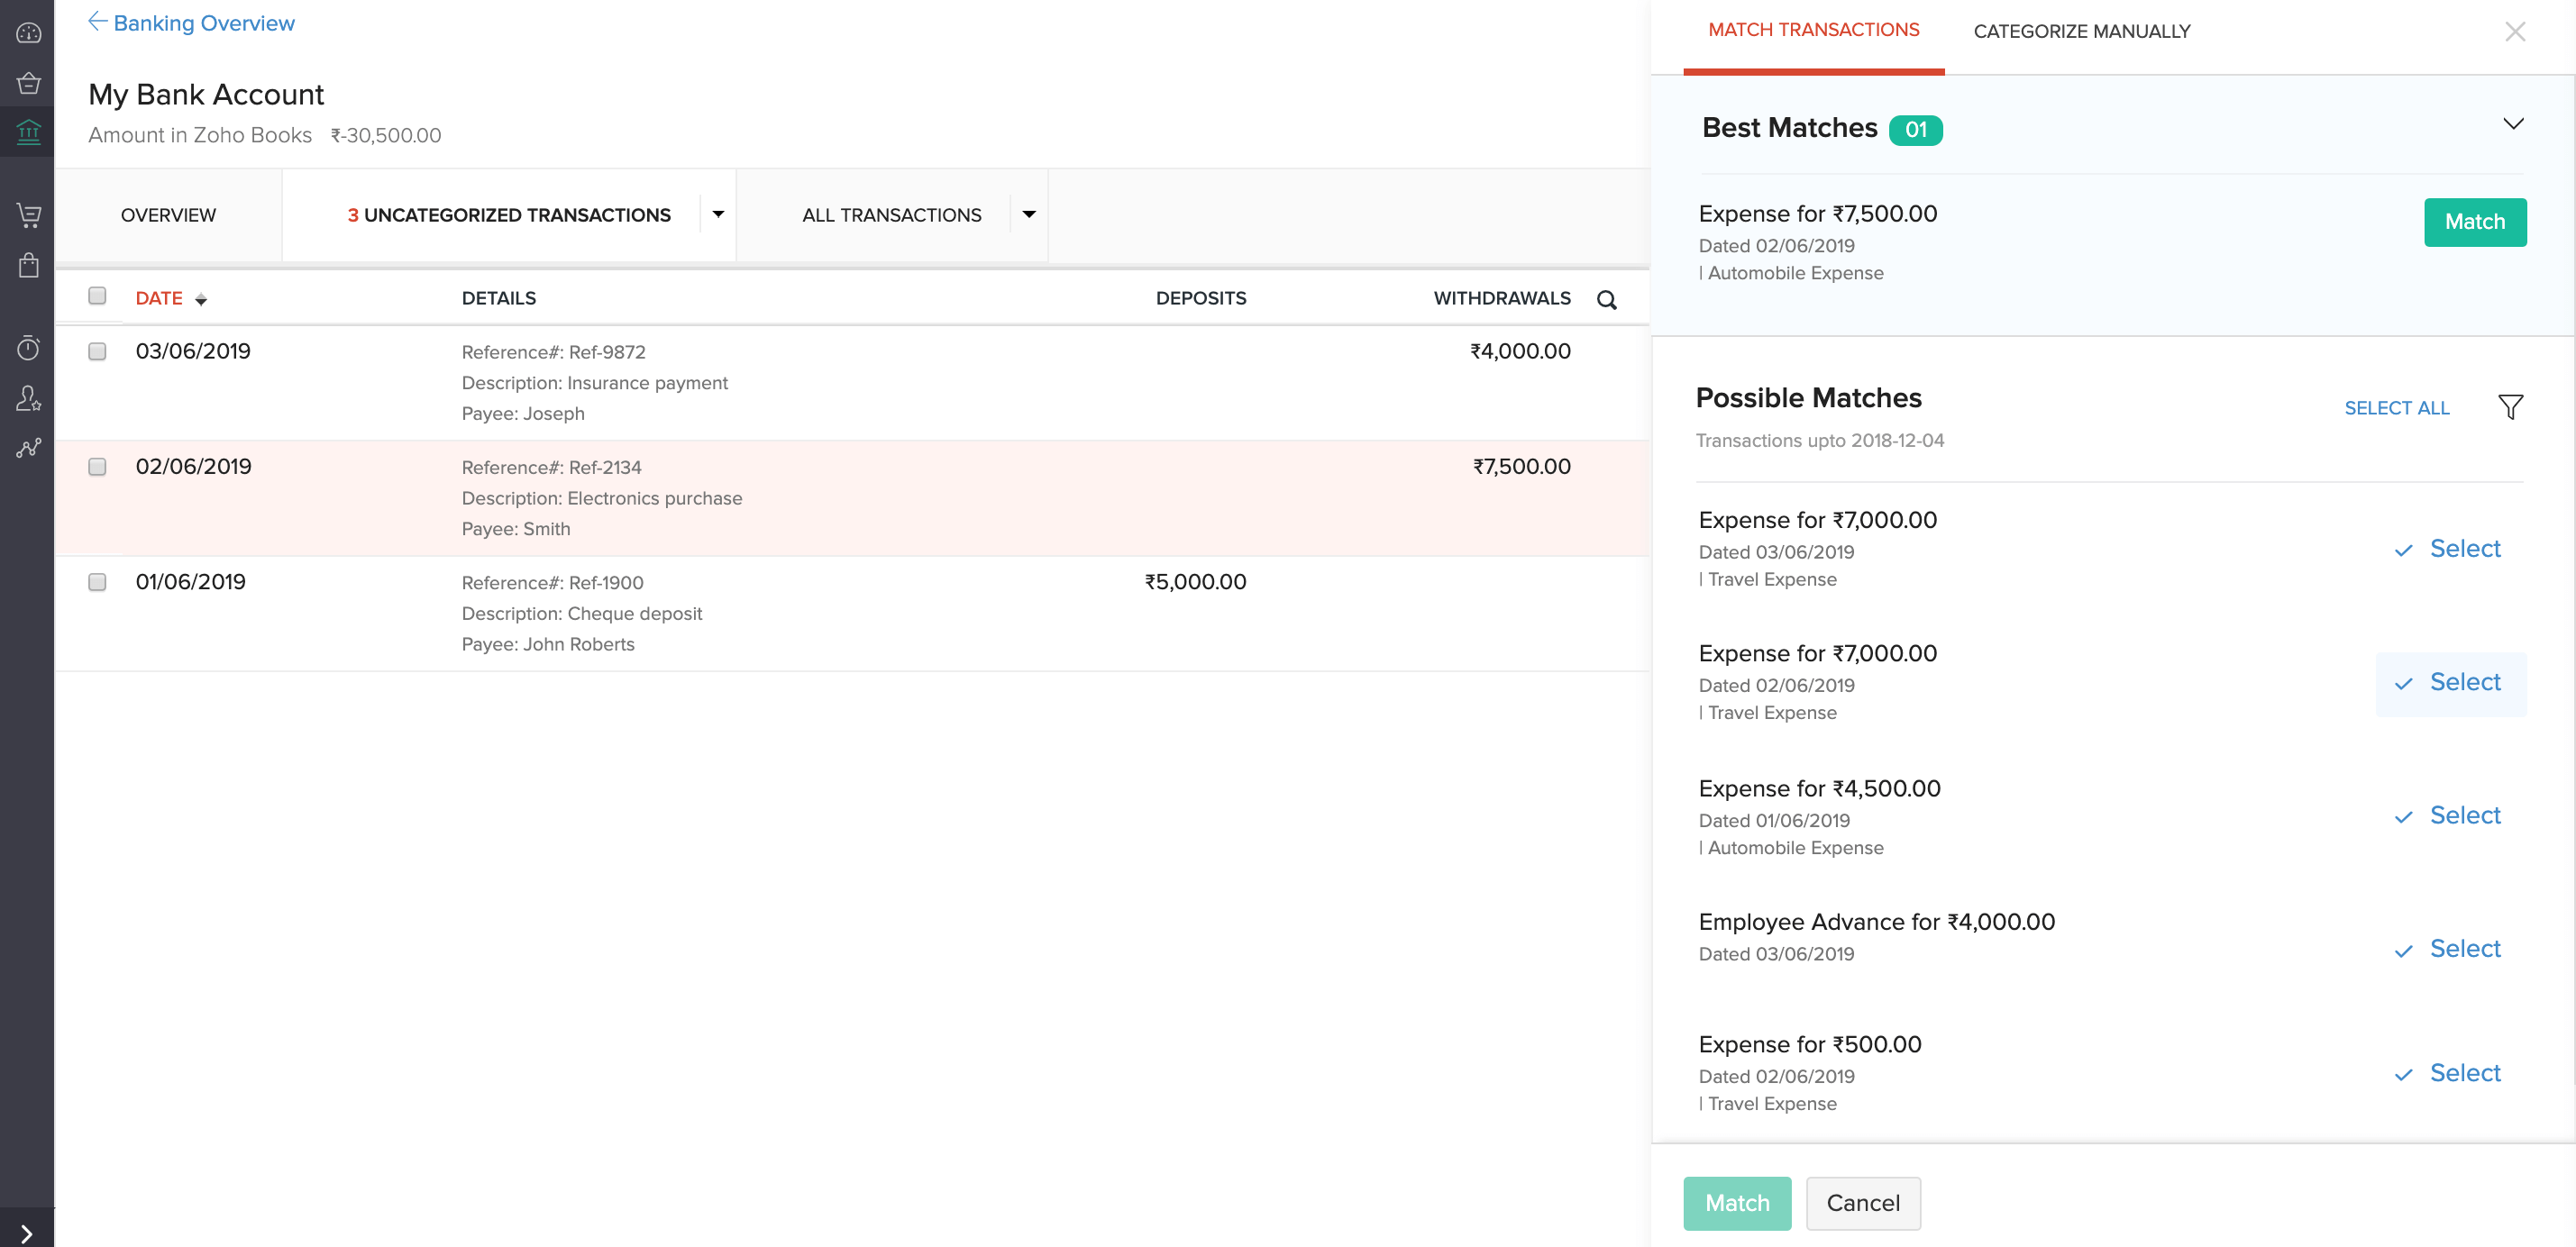The image size is (2576, 1247).
Task: Open the Purchases bag sidebar icon
Action: coord(28,265)
